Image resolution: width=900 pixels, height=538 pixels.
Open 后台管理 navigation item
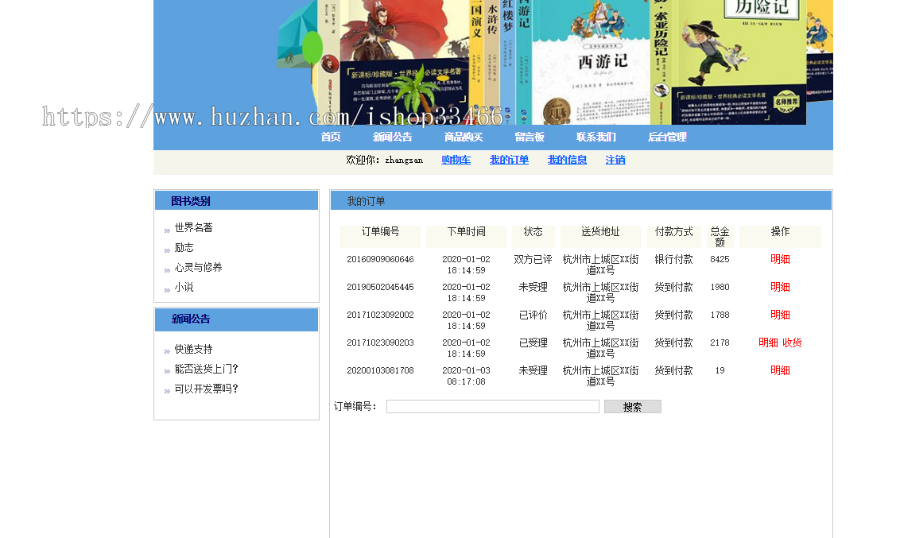tap(667, 137)
